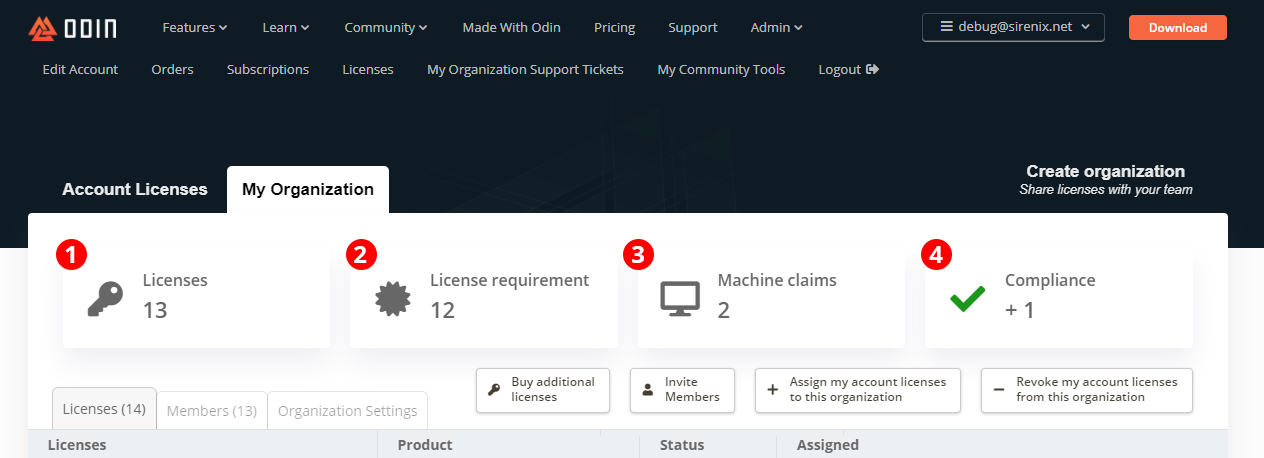Image resolution: width=1264 pixels, height=458 pixels.
Task: Click 'Share licenses with your team' text
Action: (1106, 189)
